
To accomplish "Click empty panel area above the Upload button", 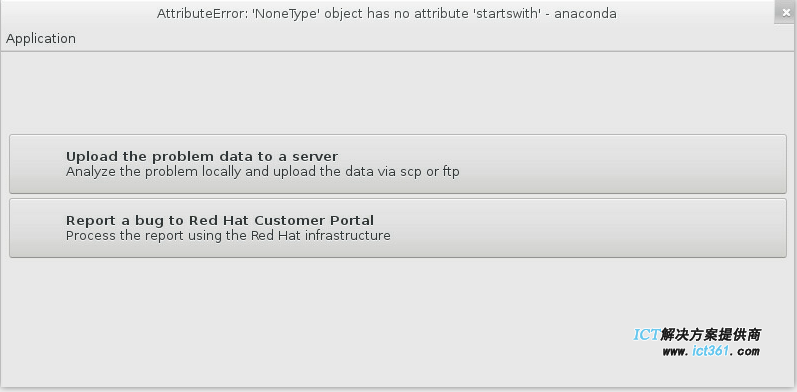I will click(398, 93).
